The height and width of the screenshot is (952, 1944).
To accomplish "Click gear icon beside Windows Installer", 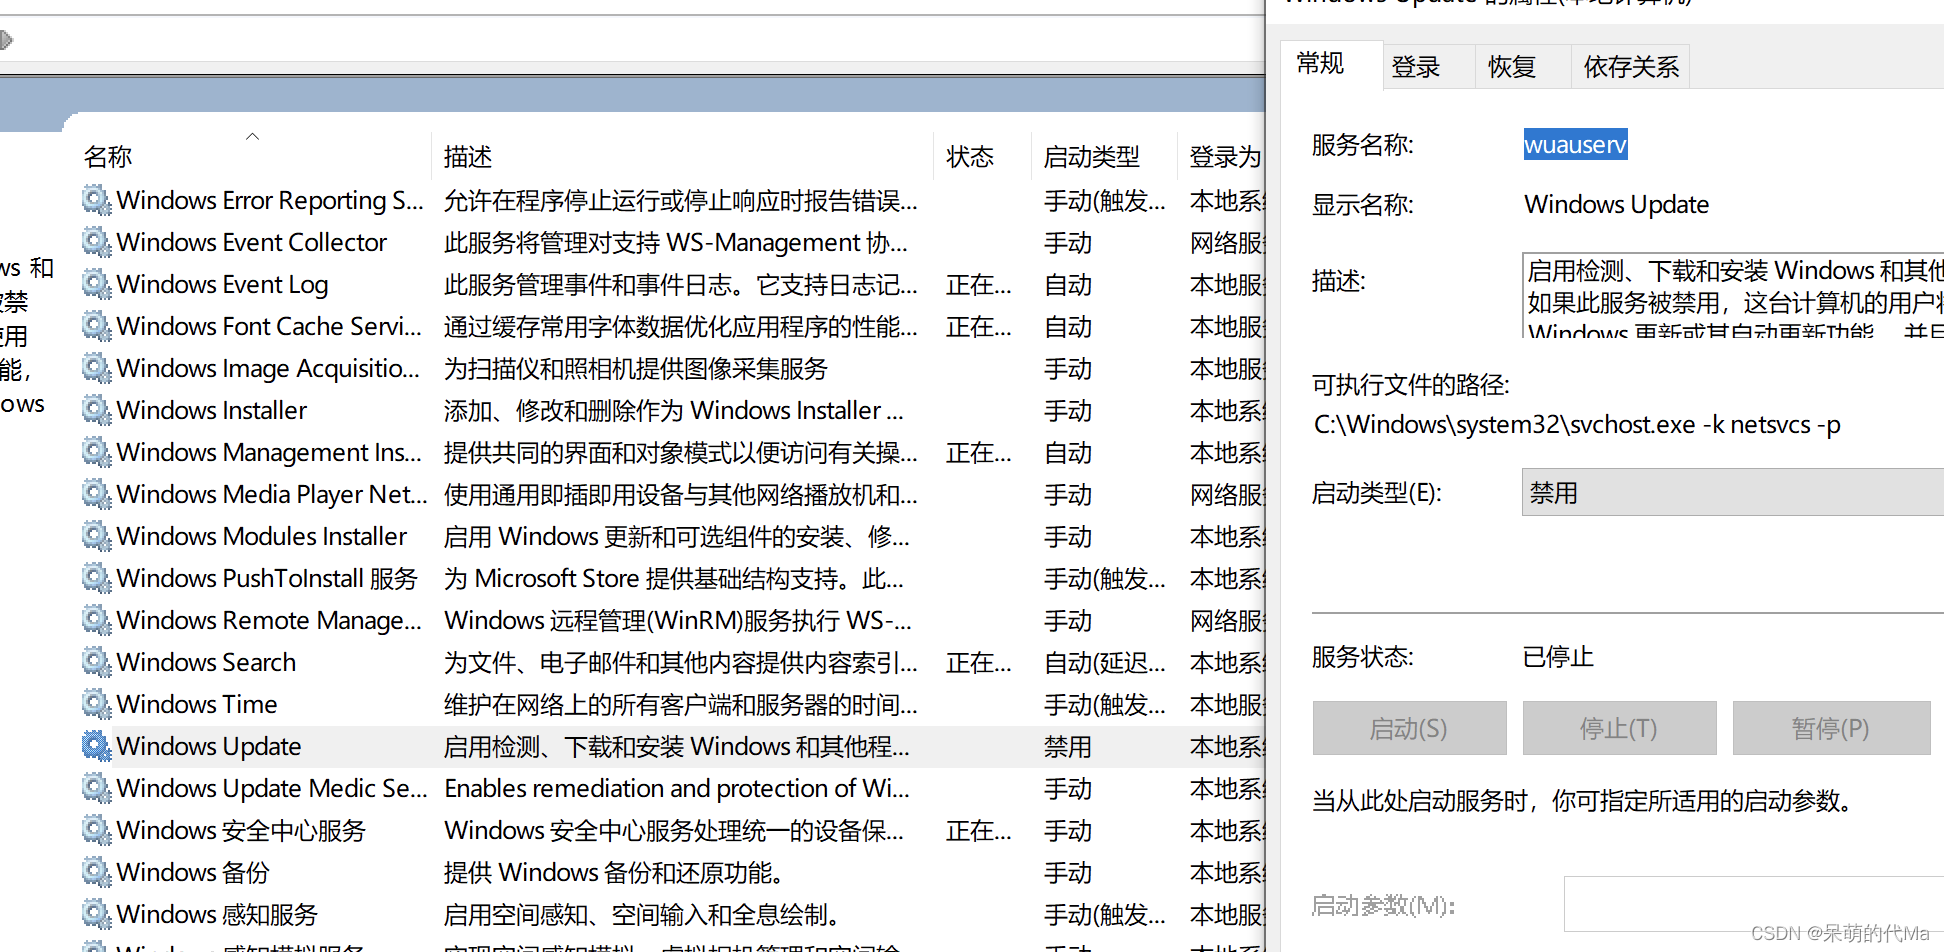I will tap(96, 410).
